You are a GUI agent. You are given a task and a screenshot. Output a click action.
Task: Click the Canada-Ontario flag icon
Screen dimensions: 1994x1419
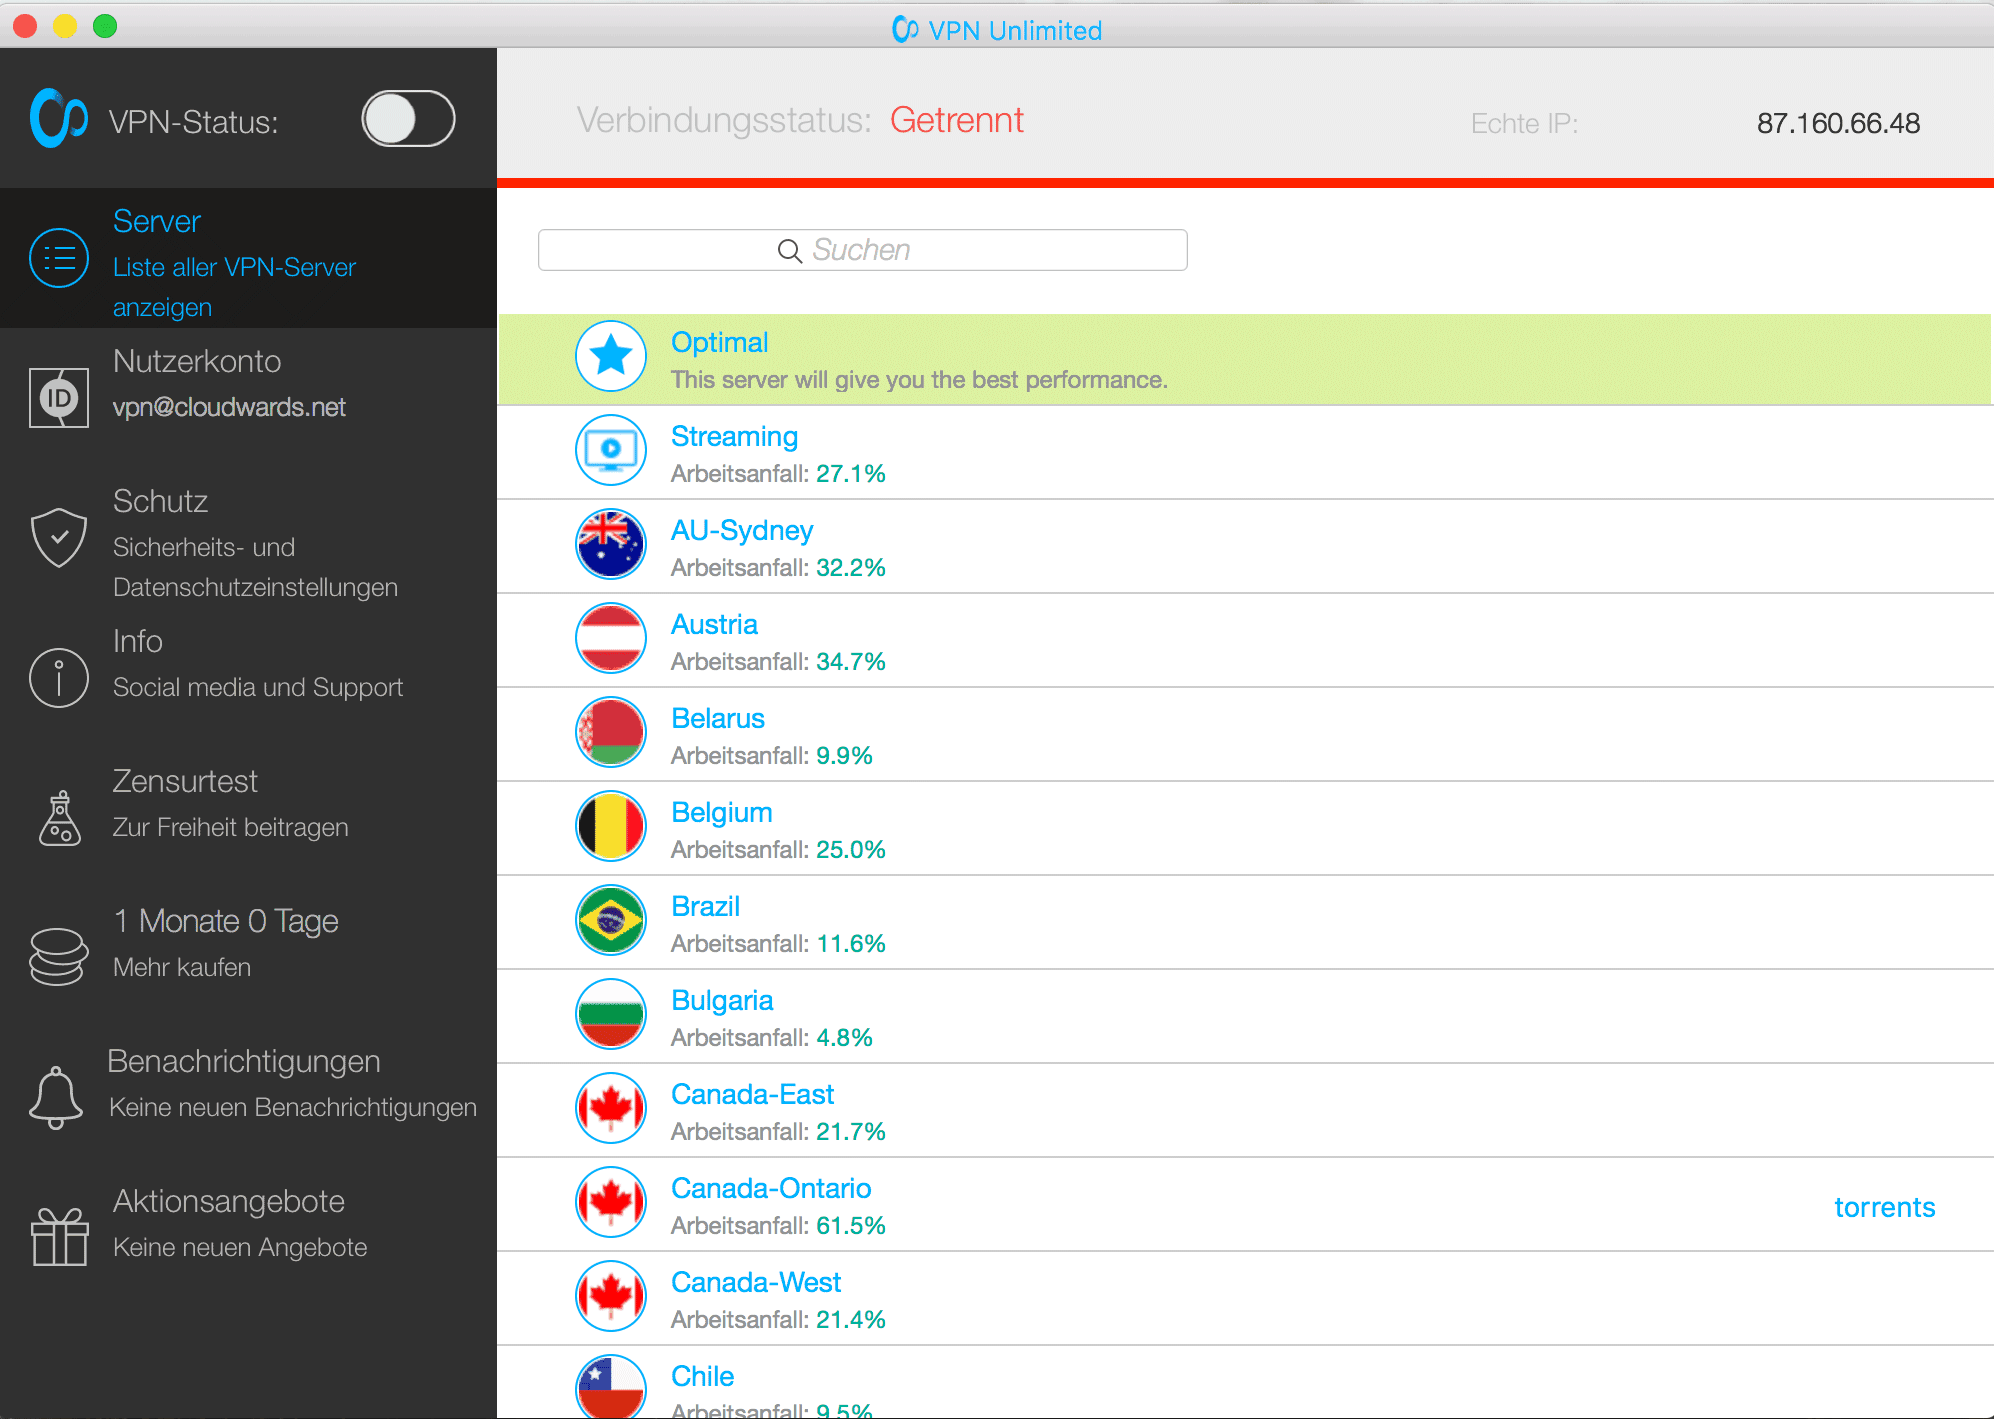point(611,1202)
